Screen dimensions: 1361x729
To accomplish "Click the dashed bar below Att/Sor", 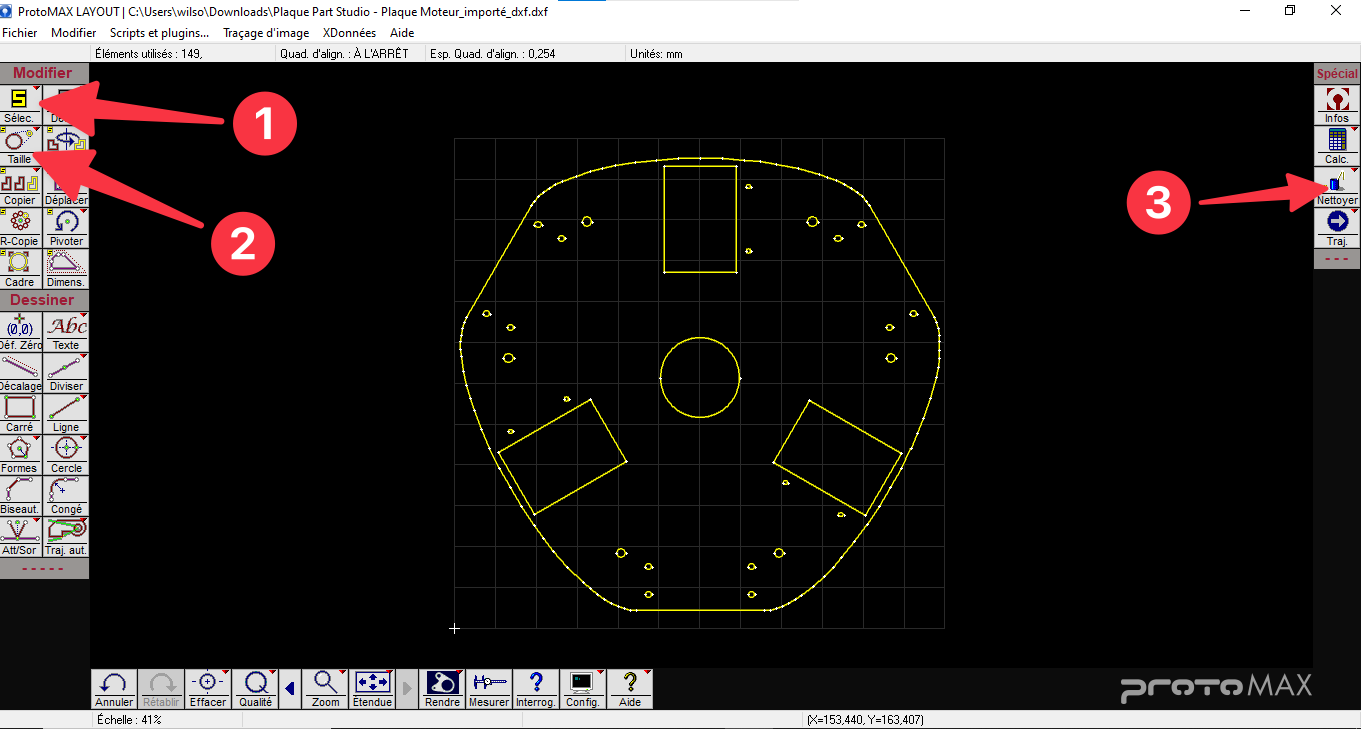I will (x=44, y=568).
